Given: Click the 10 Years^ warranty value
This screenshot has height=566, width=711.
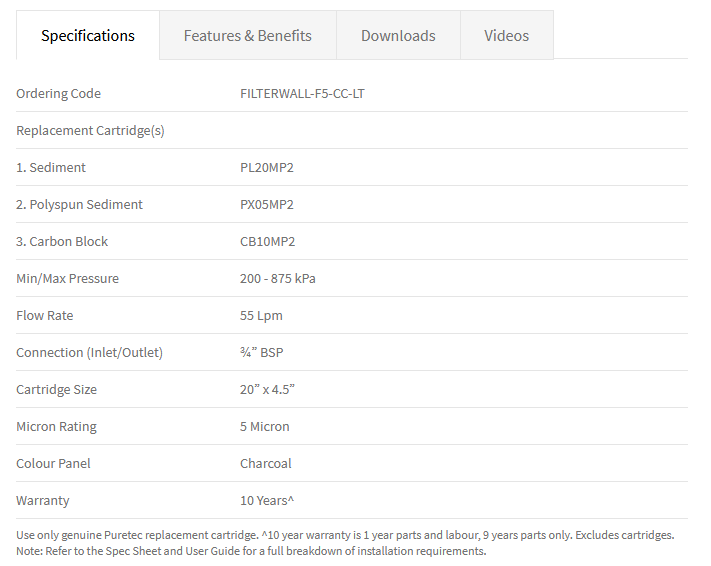Looking at the screenshot, I should (267, 501).
